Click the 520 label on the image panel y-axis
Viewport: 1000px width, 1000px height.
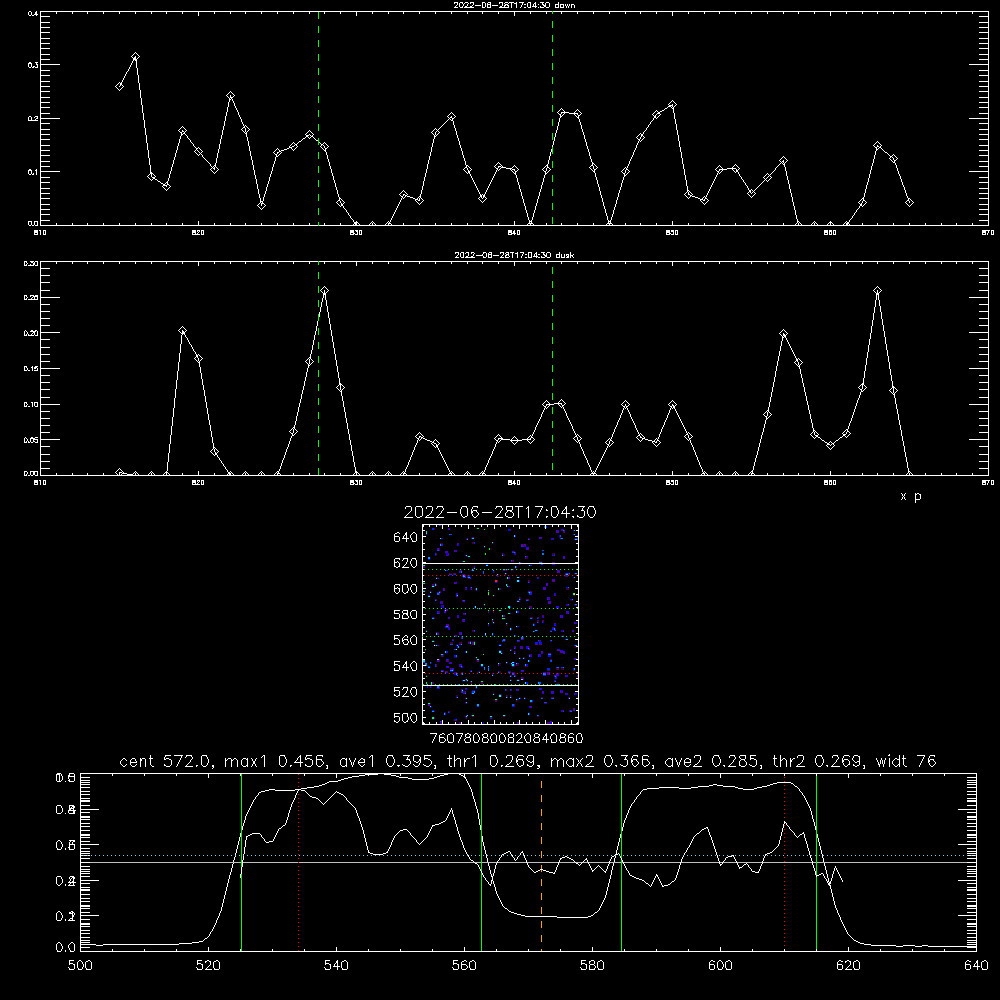406,692
